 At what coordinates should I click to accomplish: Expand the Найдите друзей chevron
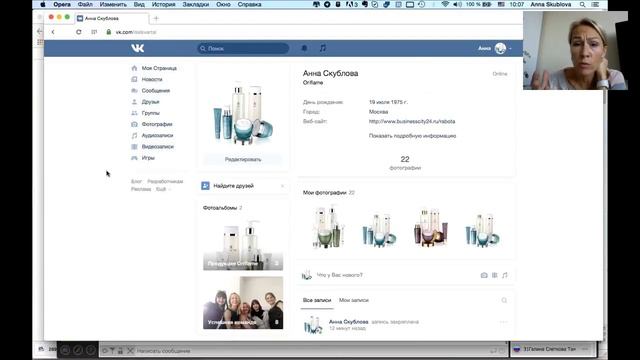tap(282, 186)
